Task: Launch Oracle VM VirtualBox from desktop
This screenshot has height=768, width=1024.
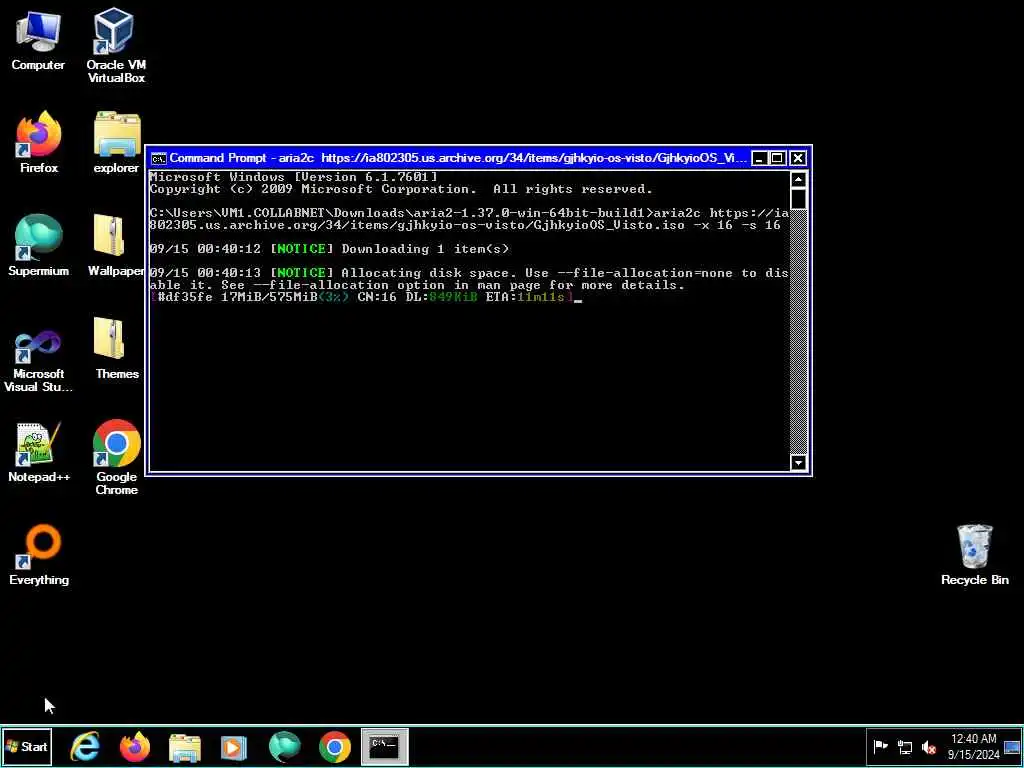Action: [x=116, y=45]
